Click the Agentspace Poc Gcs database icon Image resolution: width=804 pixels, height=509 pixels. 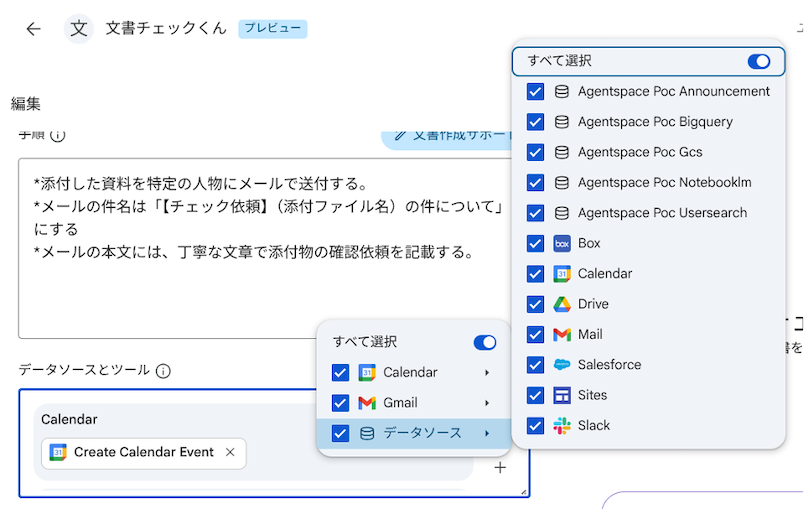(x=562, y=152)
